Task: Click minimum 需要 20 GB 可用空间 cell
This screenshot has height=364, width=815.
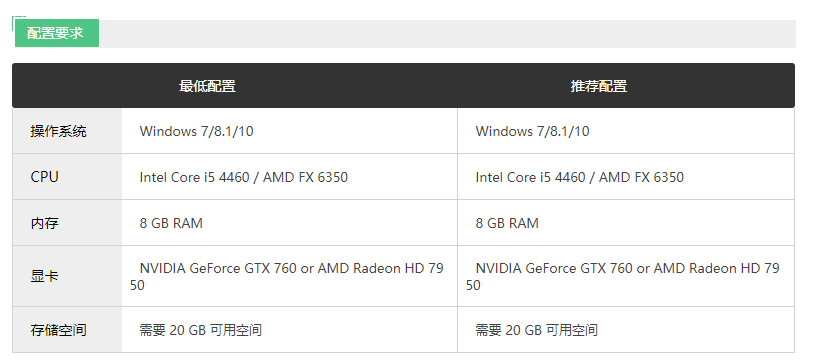Action: [x=290, y=330]
